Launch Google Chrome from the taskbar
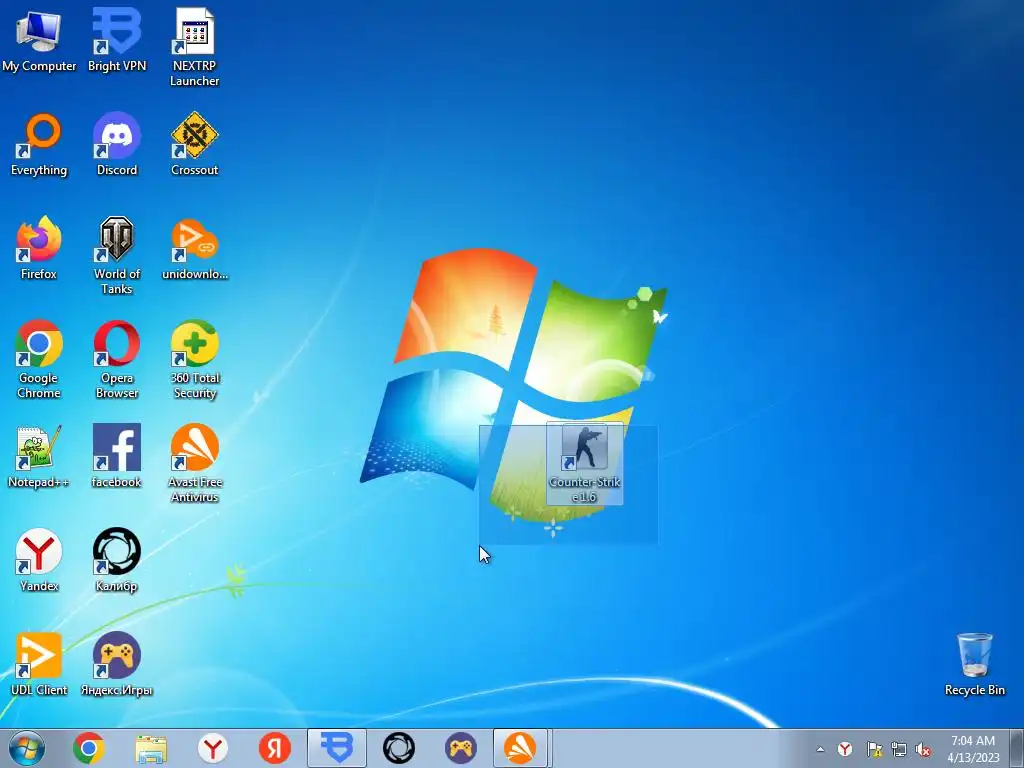 pyautogui.click(x=89, y=748)
